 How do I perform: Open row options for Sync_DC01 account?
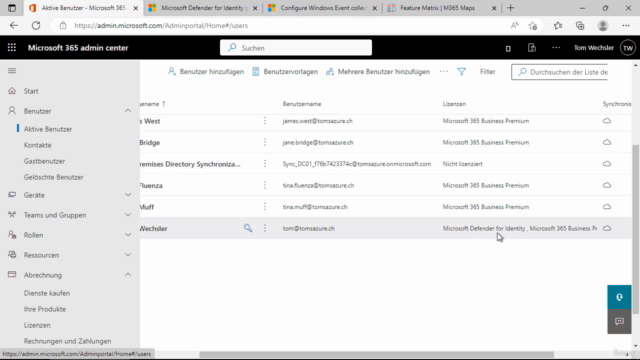pos(265,164)
